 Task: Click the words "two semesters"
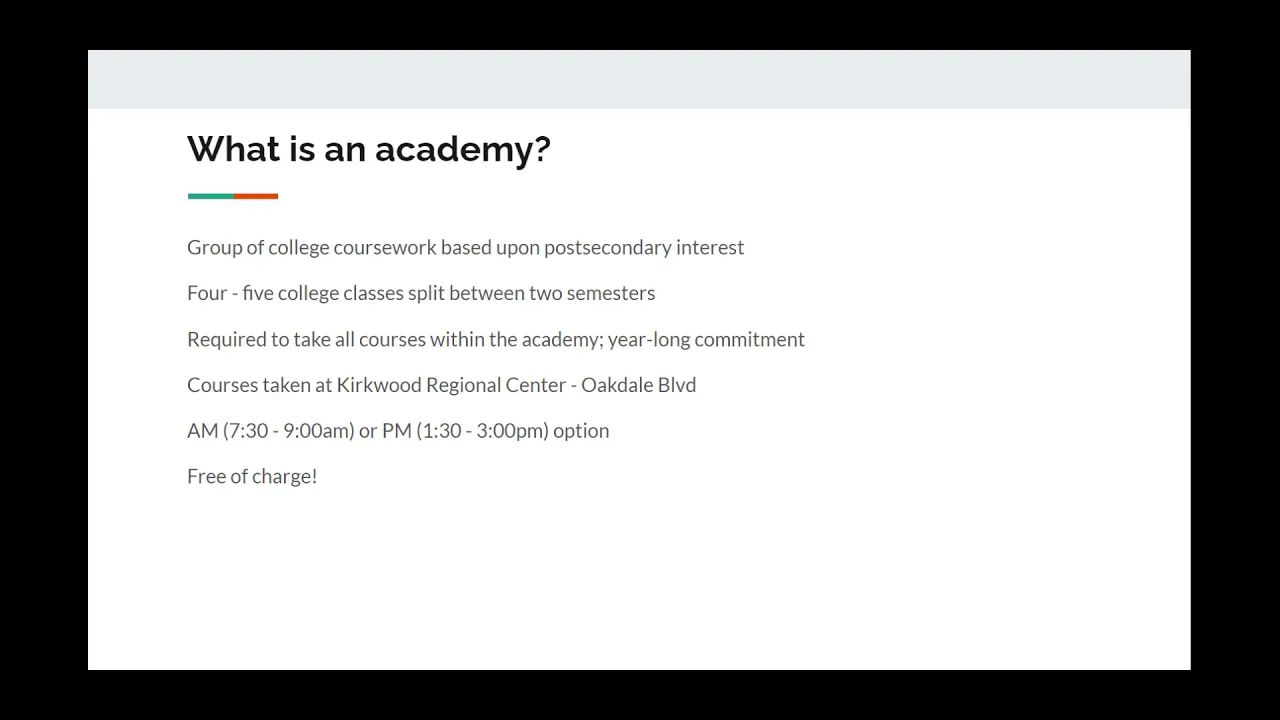point(592,293)
